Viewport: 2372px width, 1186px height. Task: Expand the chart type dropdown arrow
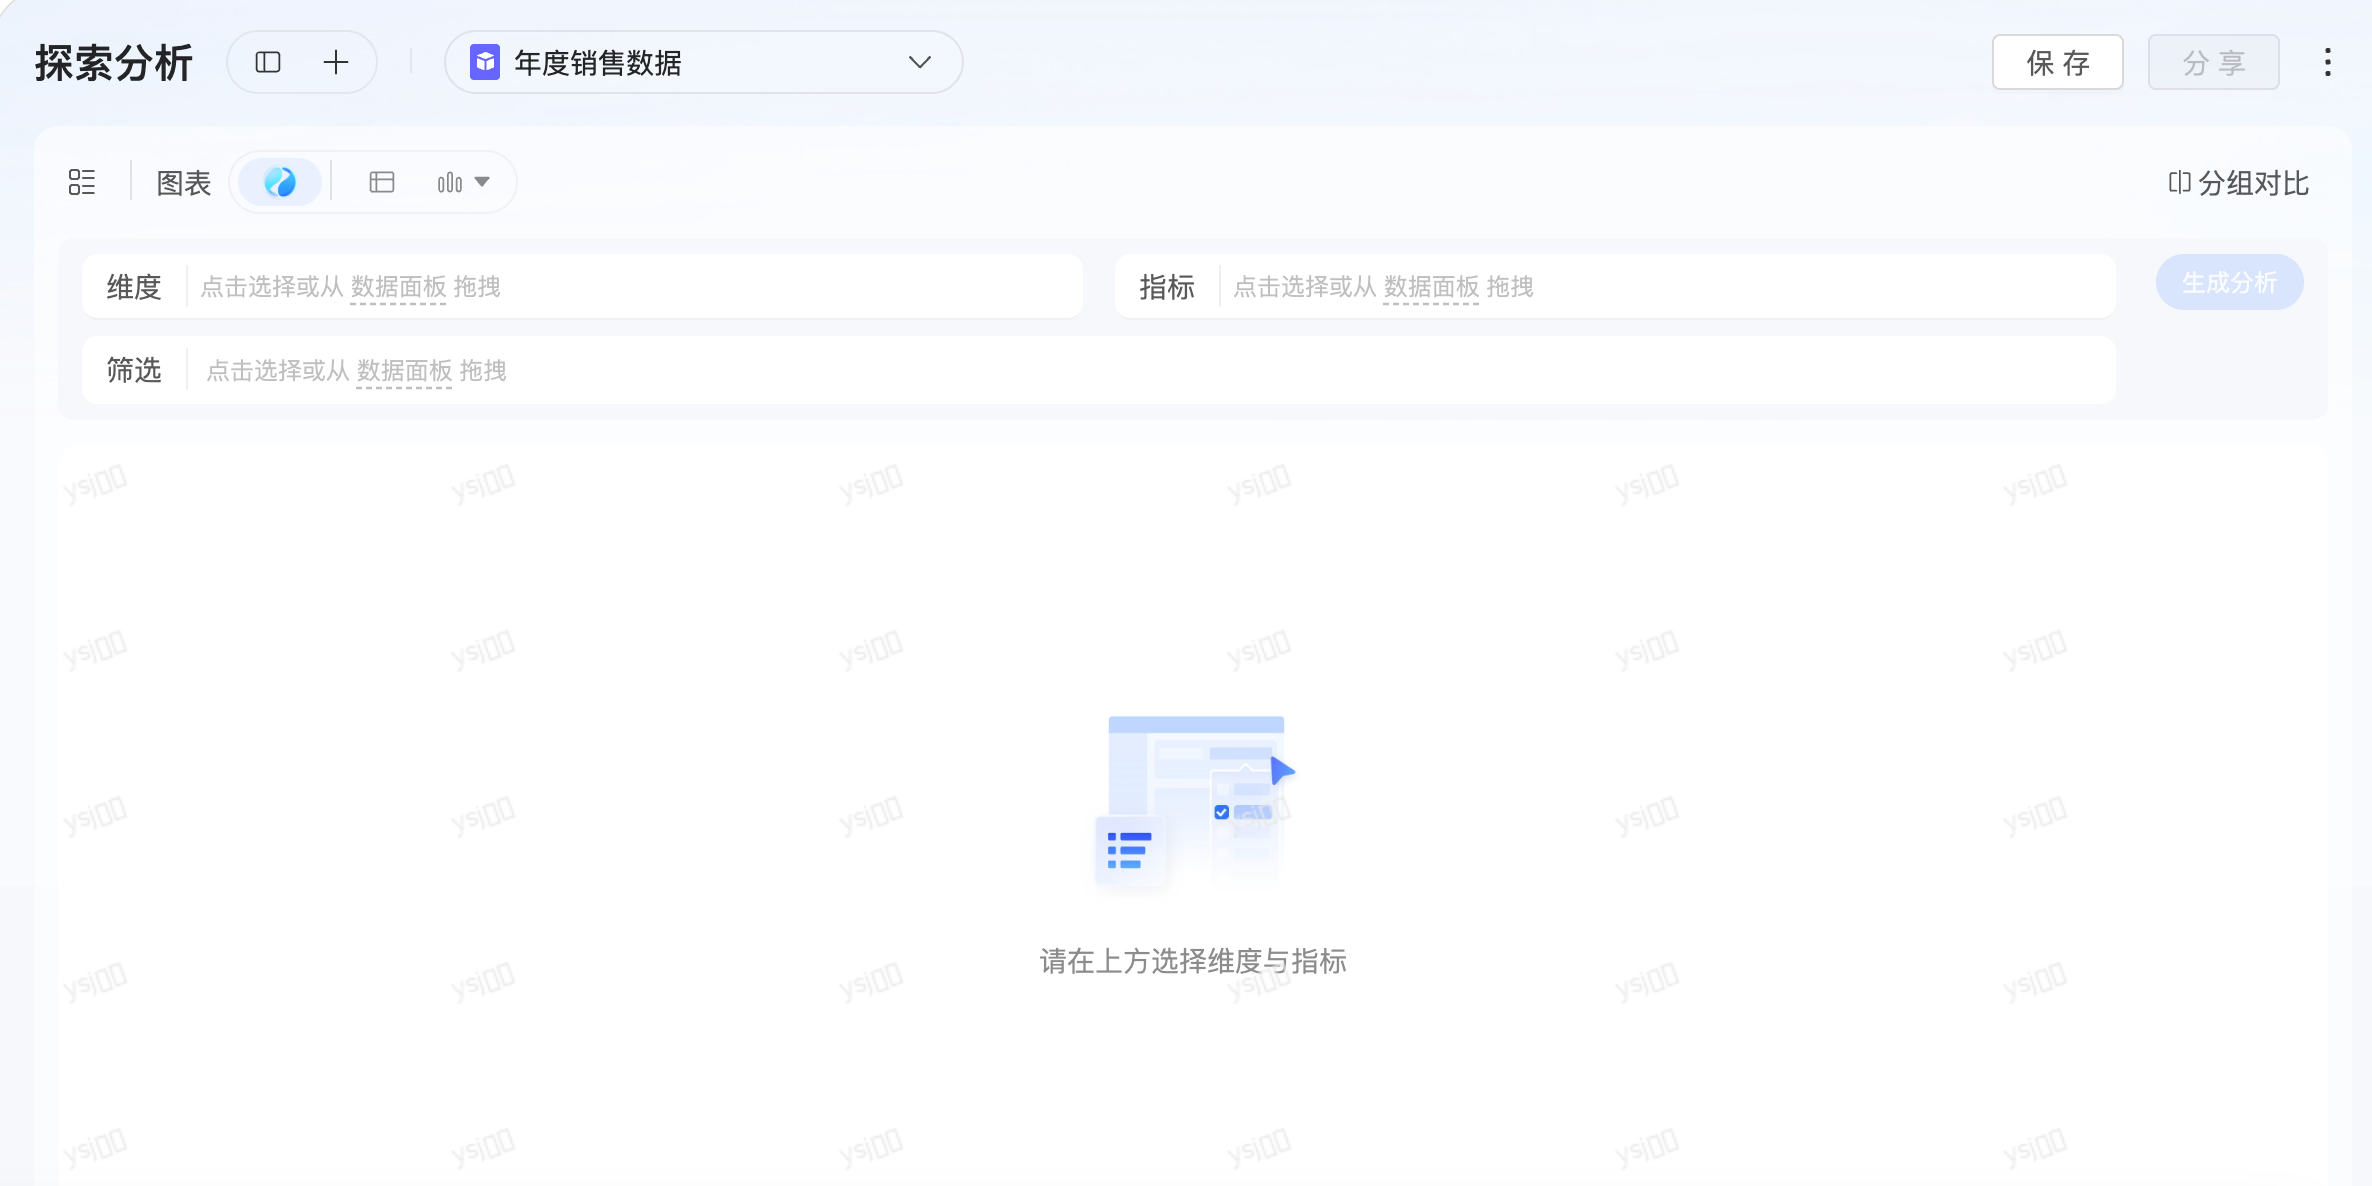[x=483, y=182]
